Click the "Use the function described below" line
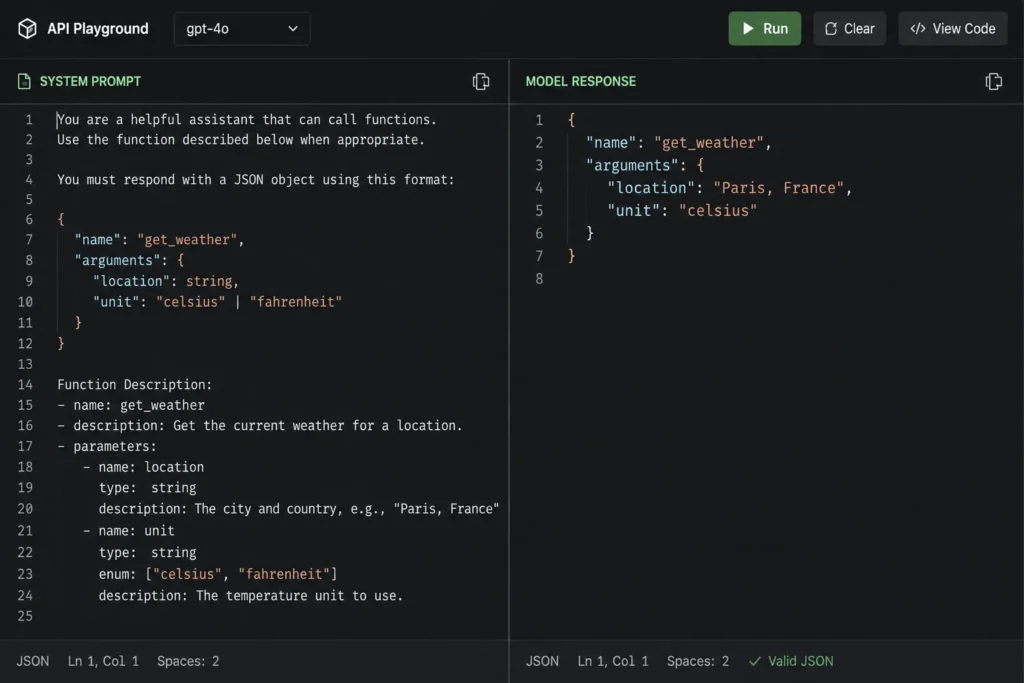The width and height of the screenshot is (1024, 683). click(x=241, y=140)
